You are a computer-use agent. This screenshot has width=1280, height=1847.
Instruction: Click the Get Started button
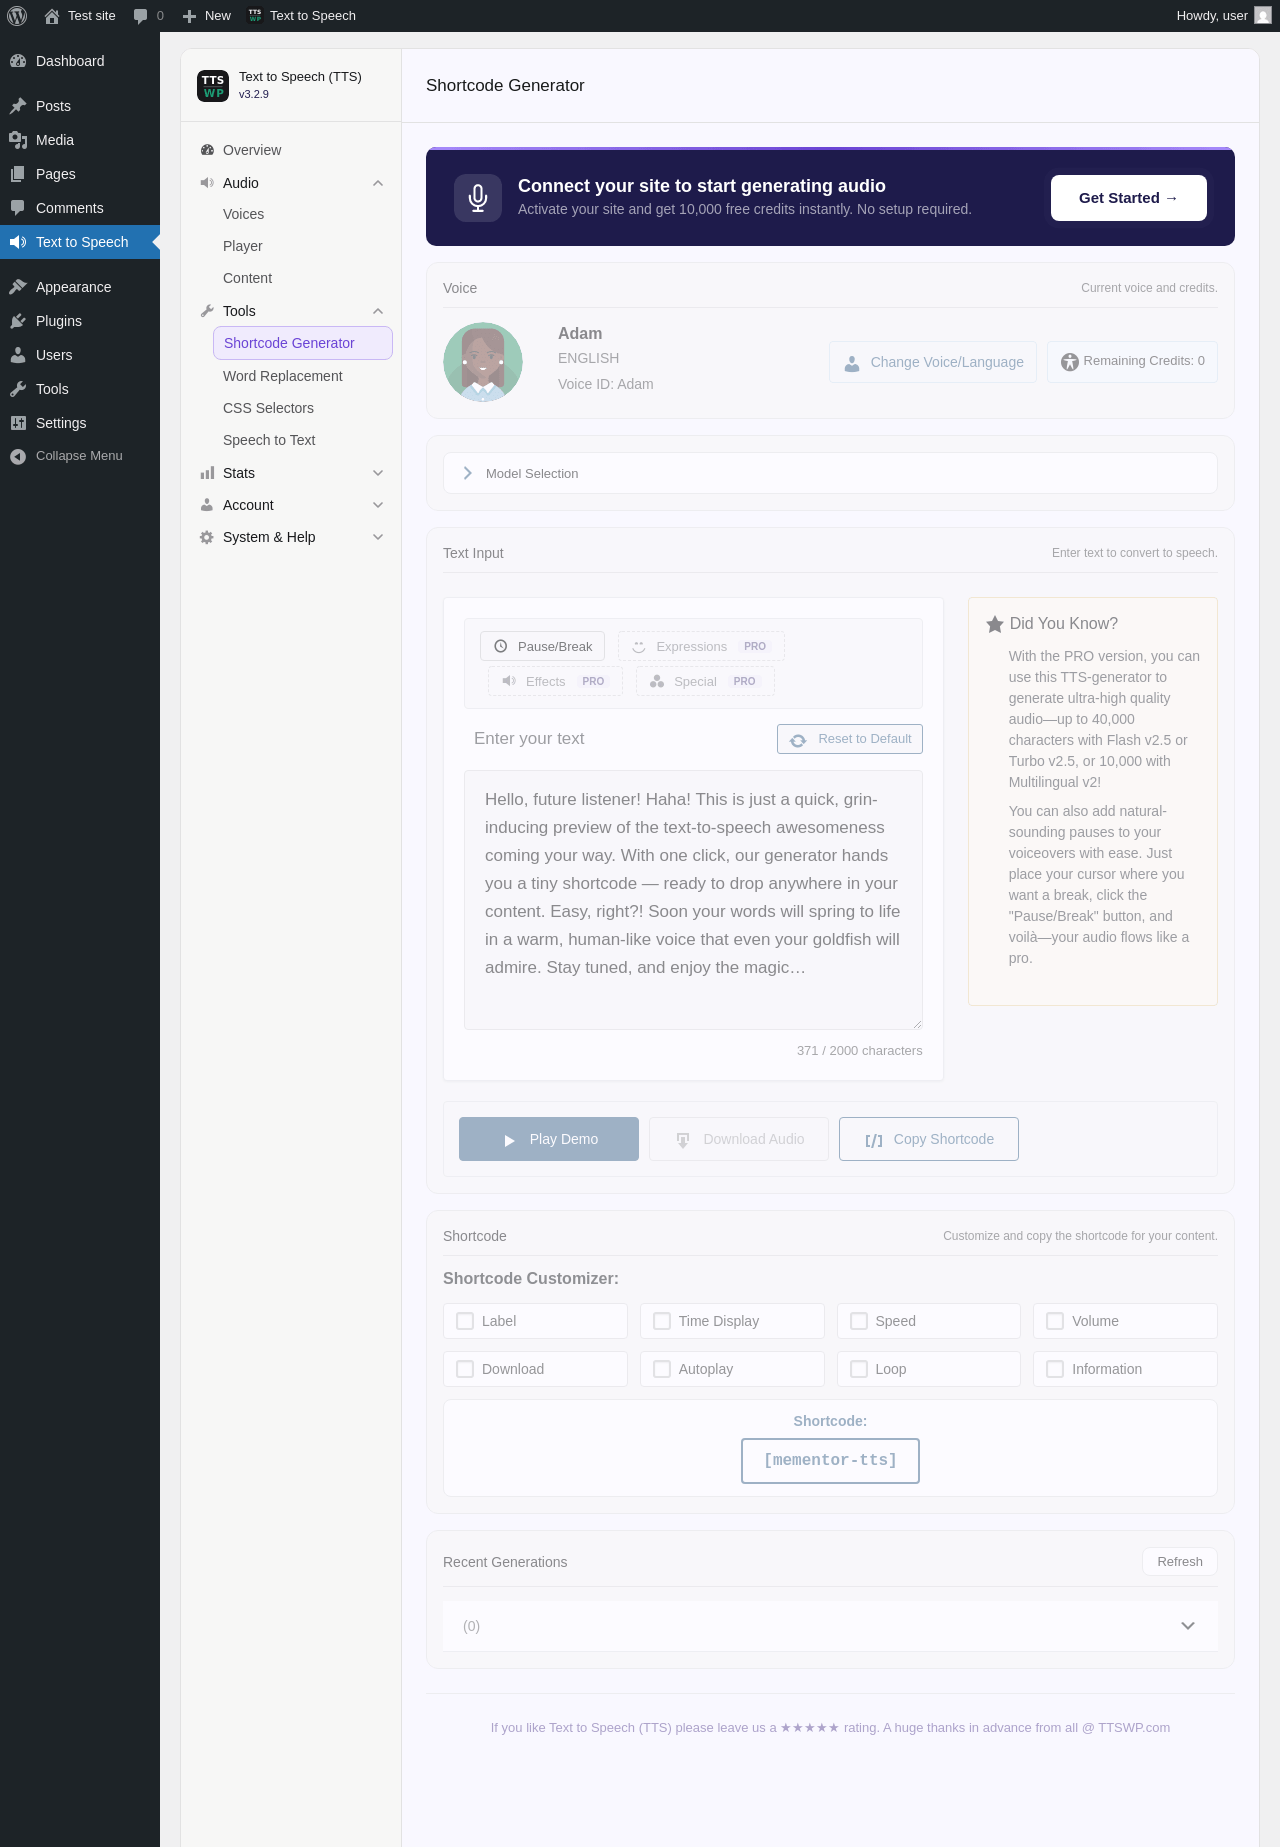1129,198
